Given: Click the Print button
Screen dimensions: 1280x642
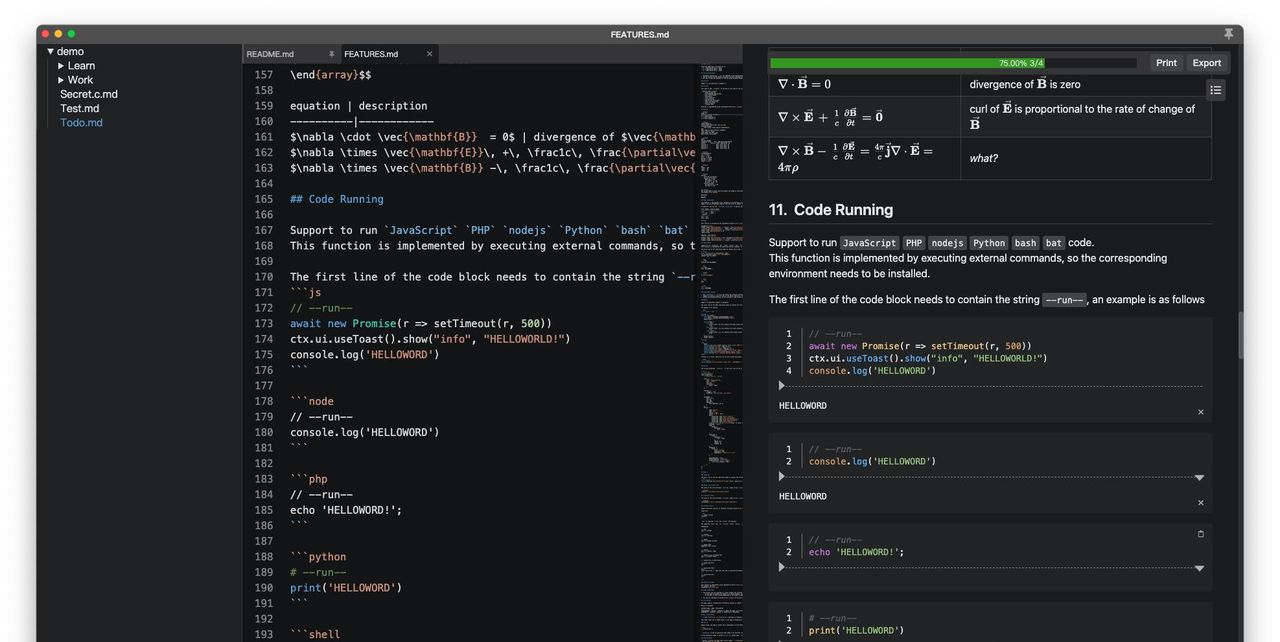Looking at the screenshot, I should [1166, 63].
